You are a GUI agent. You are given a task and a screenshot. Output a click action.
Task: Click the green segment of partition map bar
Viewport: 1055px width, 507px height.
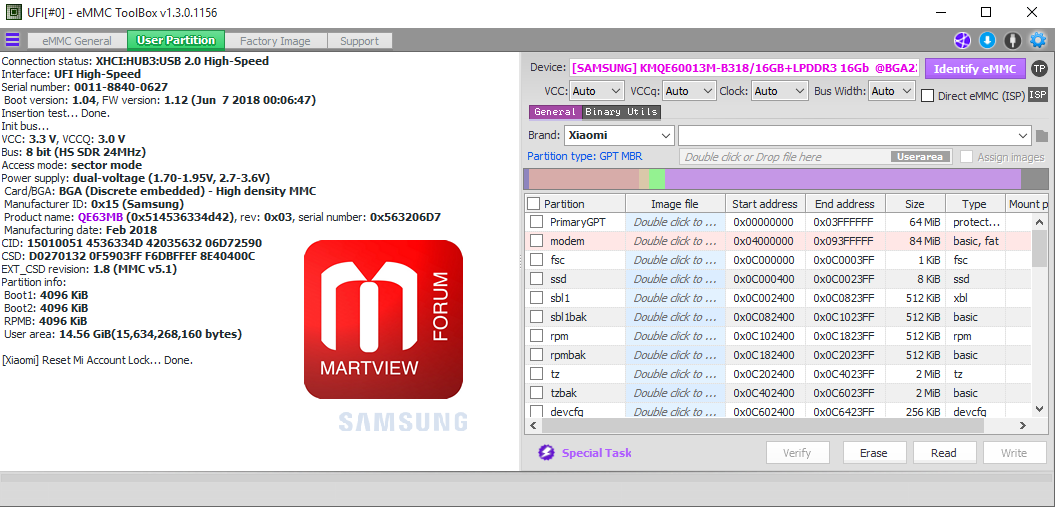click(x=657, y=179)
